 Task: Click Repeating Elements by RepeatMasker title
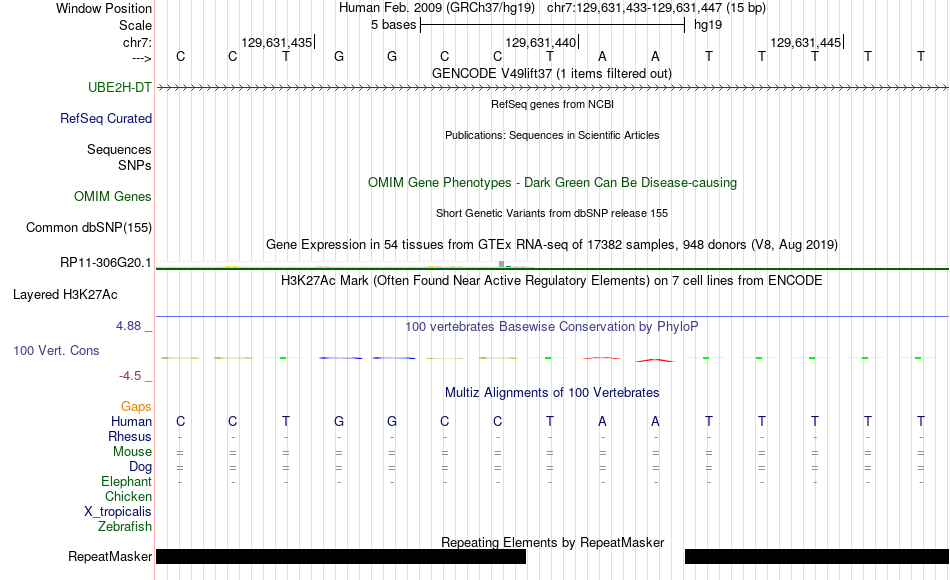(553, 542)
